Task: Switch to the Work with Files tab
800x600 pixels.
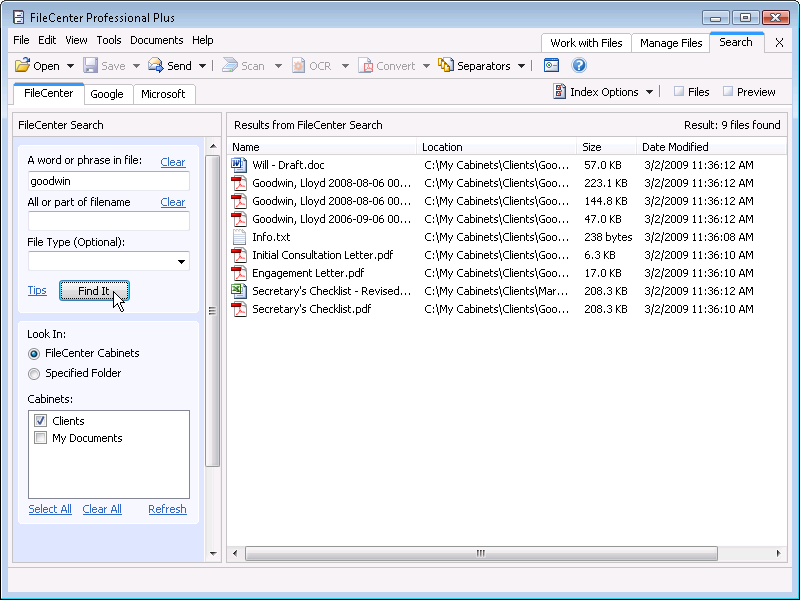Action: (x=586, y=43)
